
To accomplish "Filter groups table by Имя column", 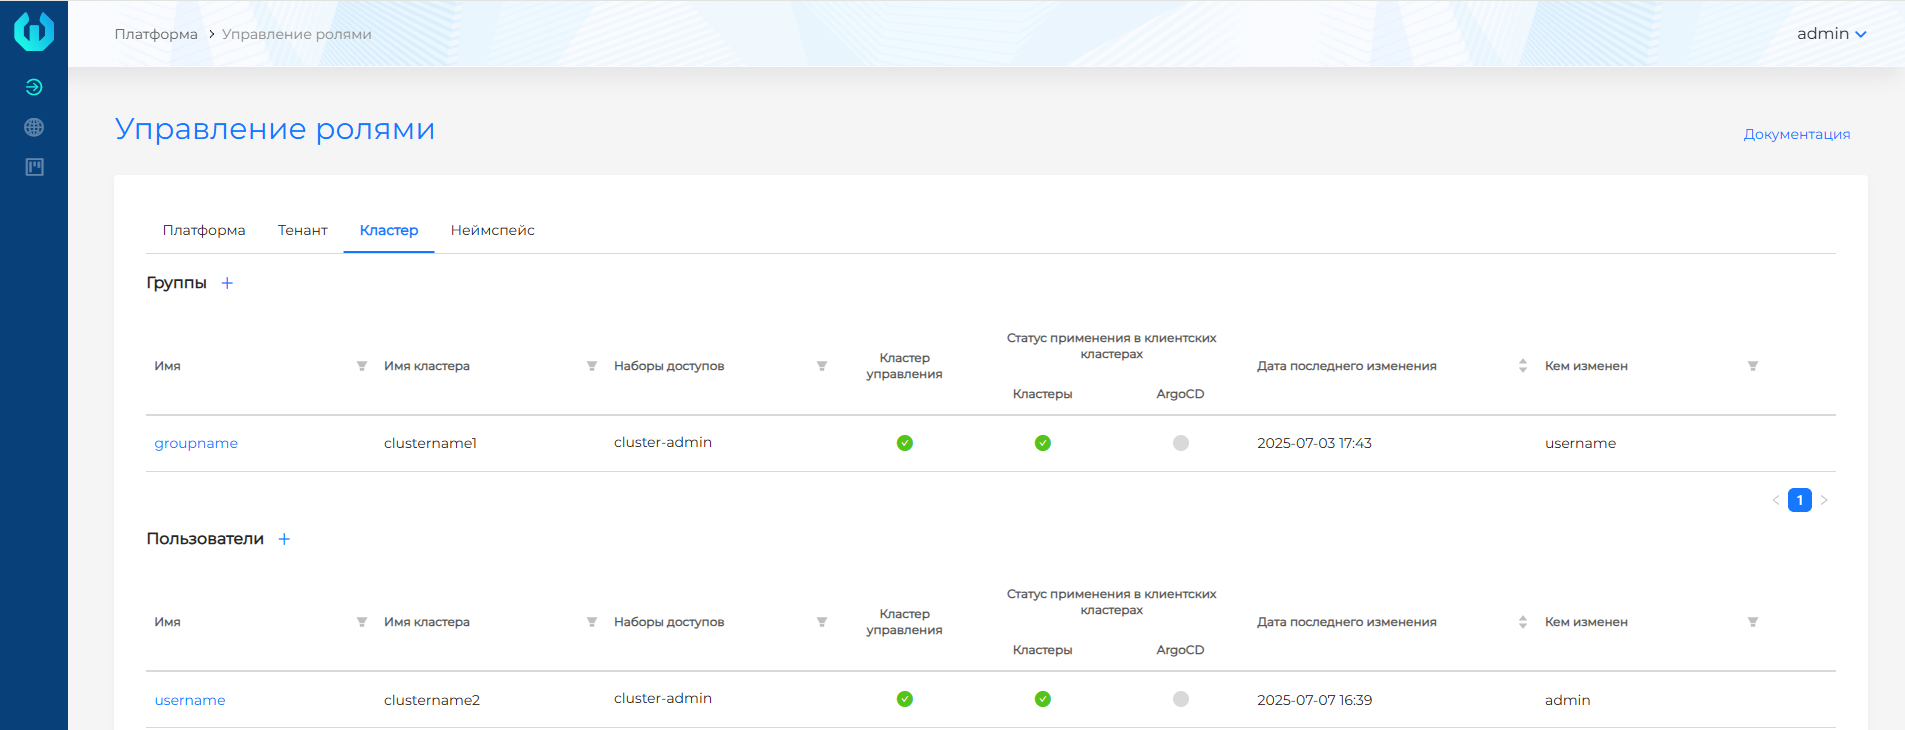I will 362,366.
